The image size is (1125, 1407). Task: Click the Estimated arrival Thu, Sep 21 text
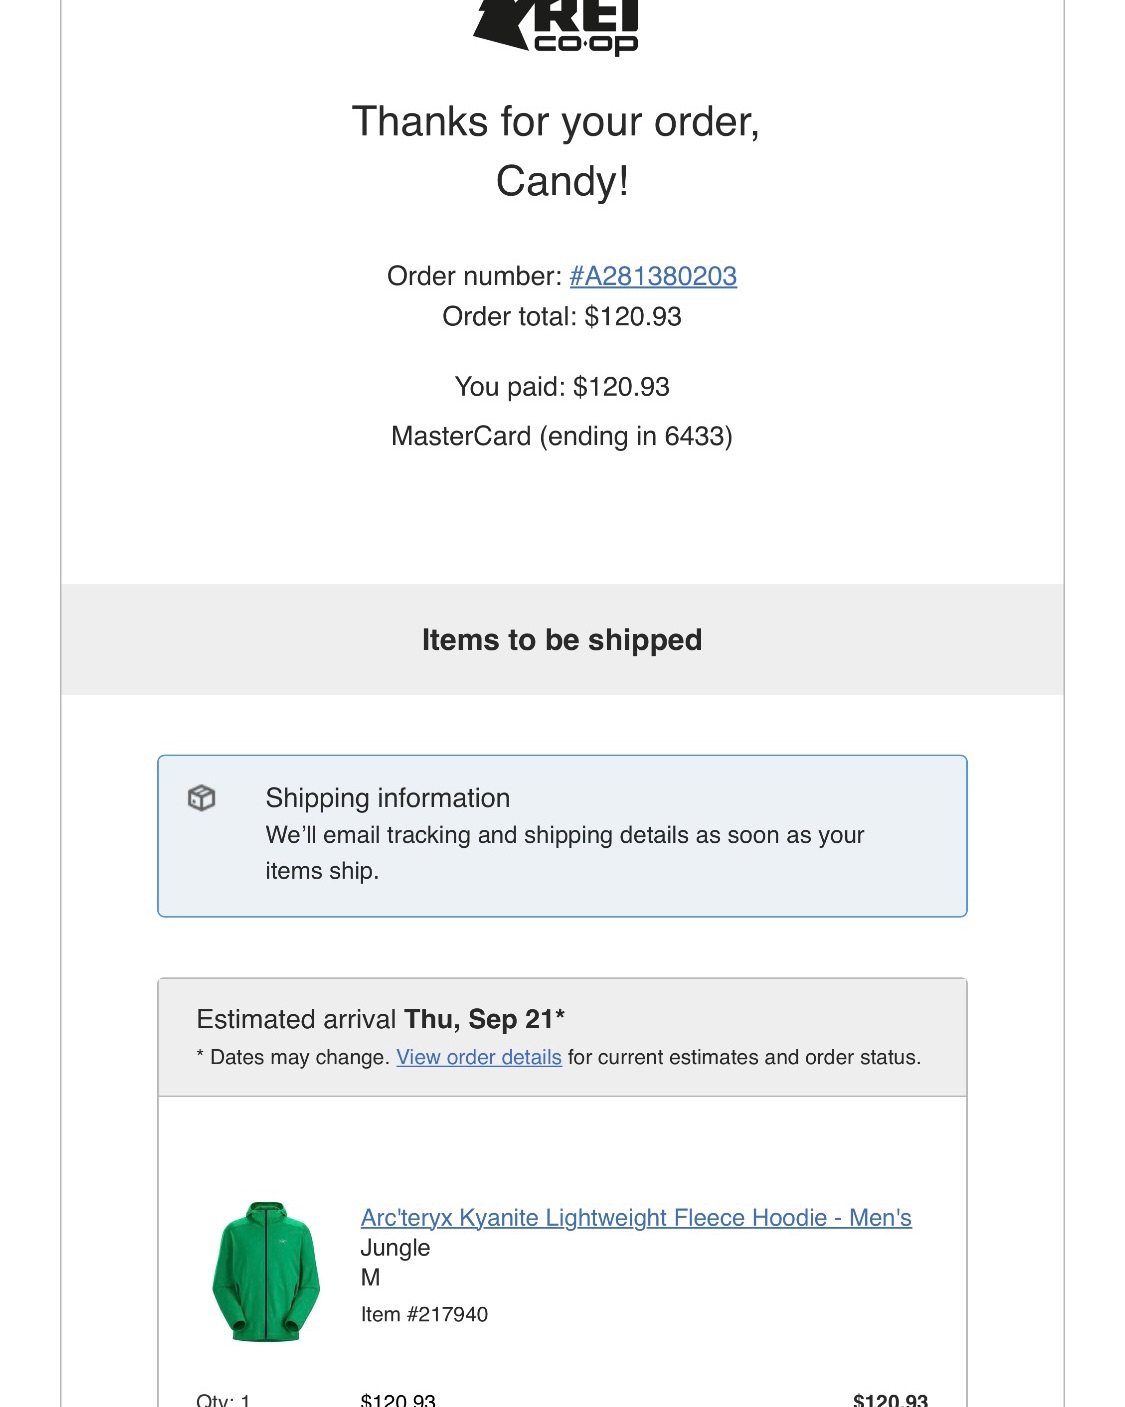(x=381, y=1019)
